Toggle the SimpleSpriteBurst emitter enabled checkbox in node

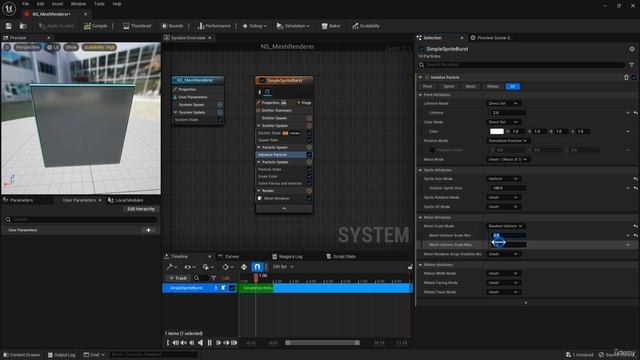(262, 80)
